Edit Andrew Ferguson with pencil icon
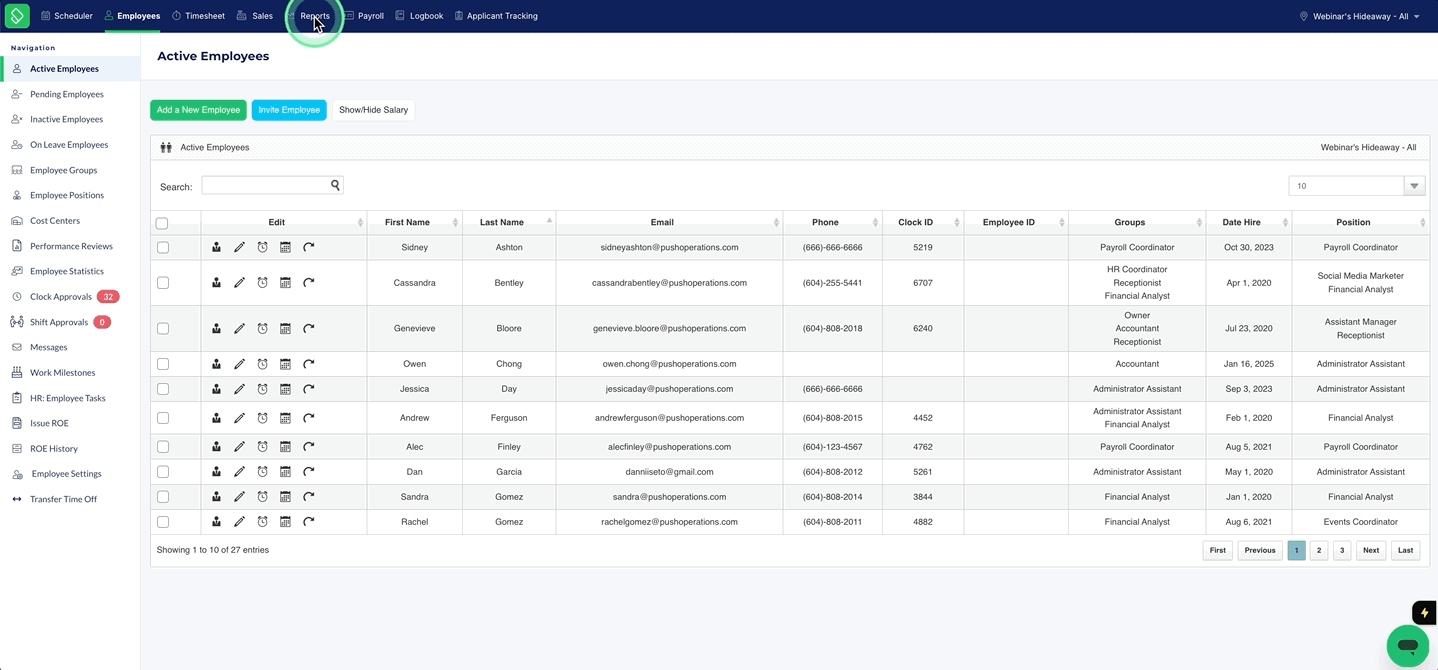 point(239,418)
